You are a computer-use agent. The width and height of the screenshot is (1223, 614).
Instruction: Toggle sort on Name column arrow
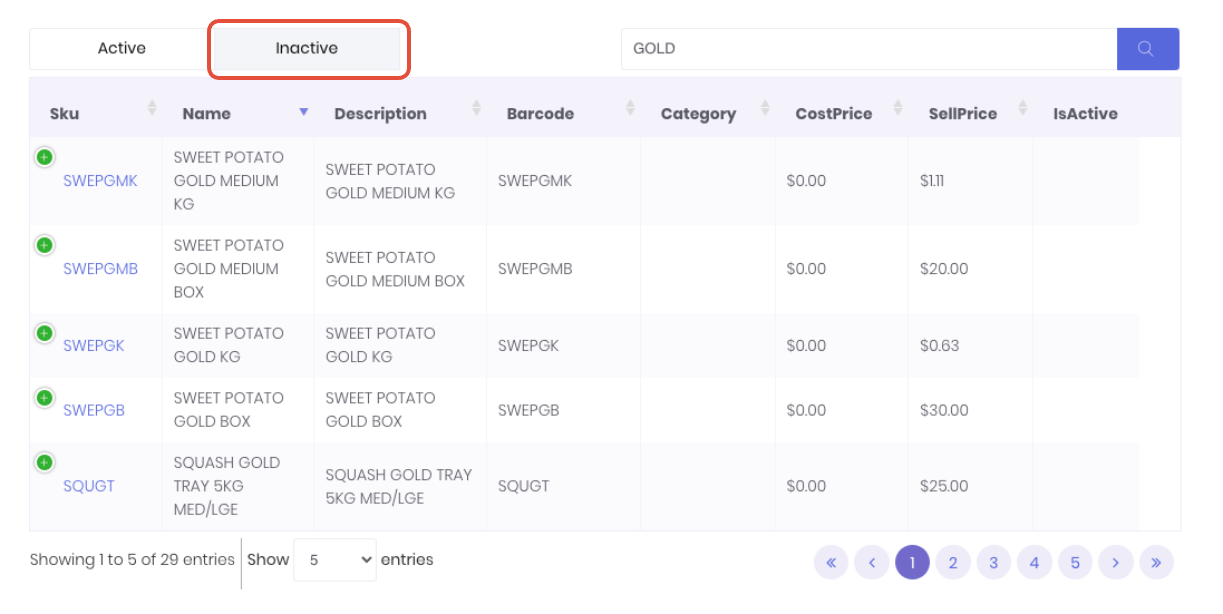[303, 112]
